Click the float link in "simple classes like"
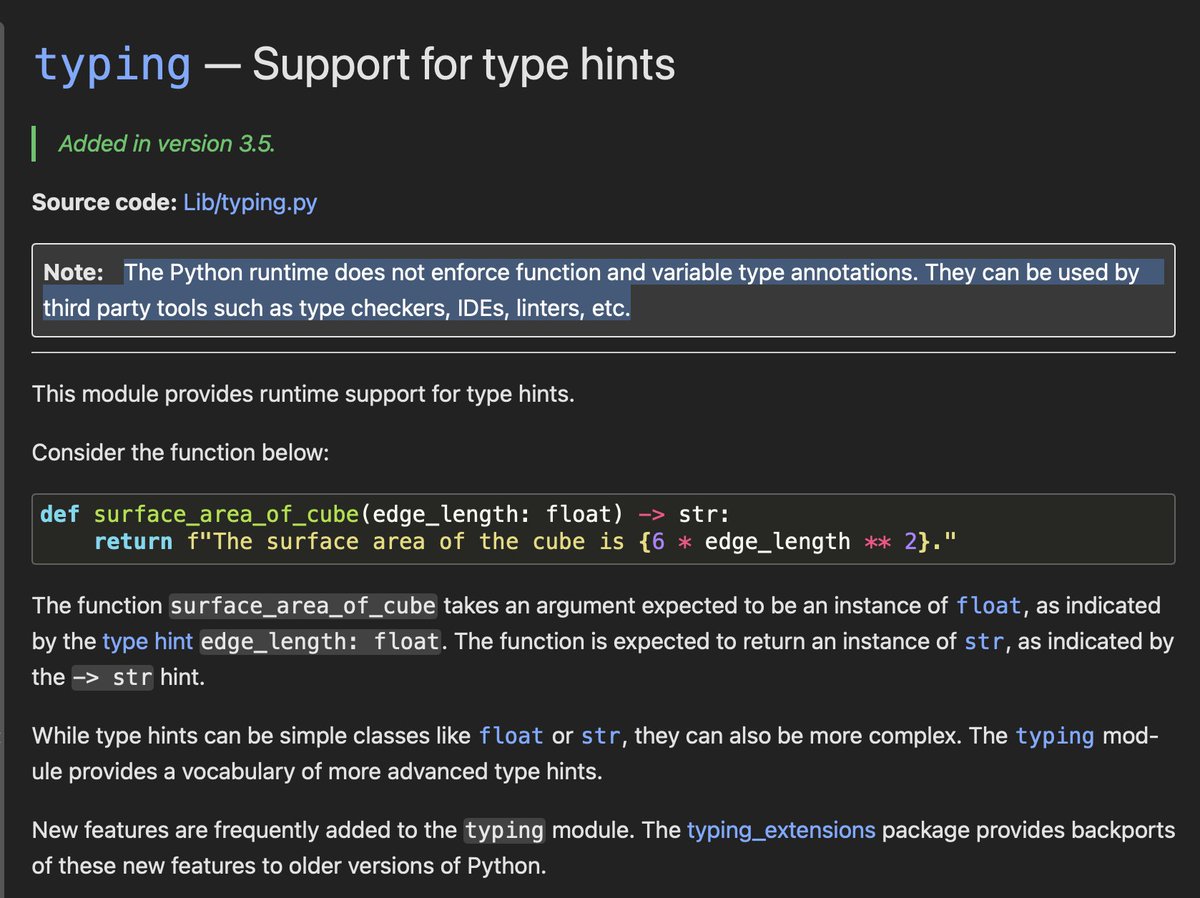The height and width of the screenshot is (898, 1200). click(511, 736)
